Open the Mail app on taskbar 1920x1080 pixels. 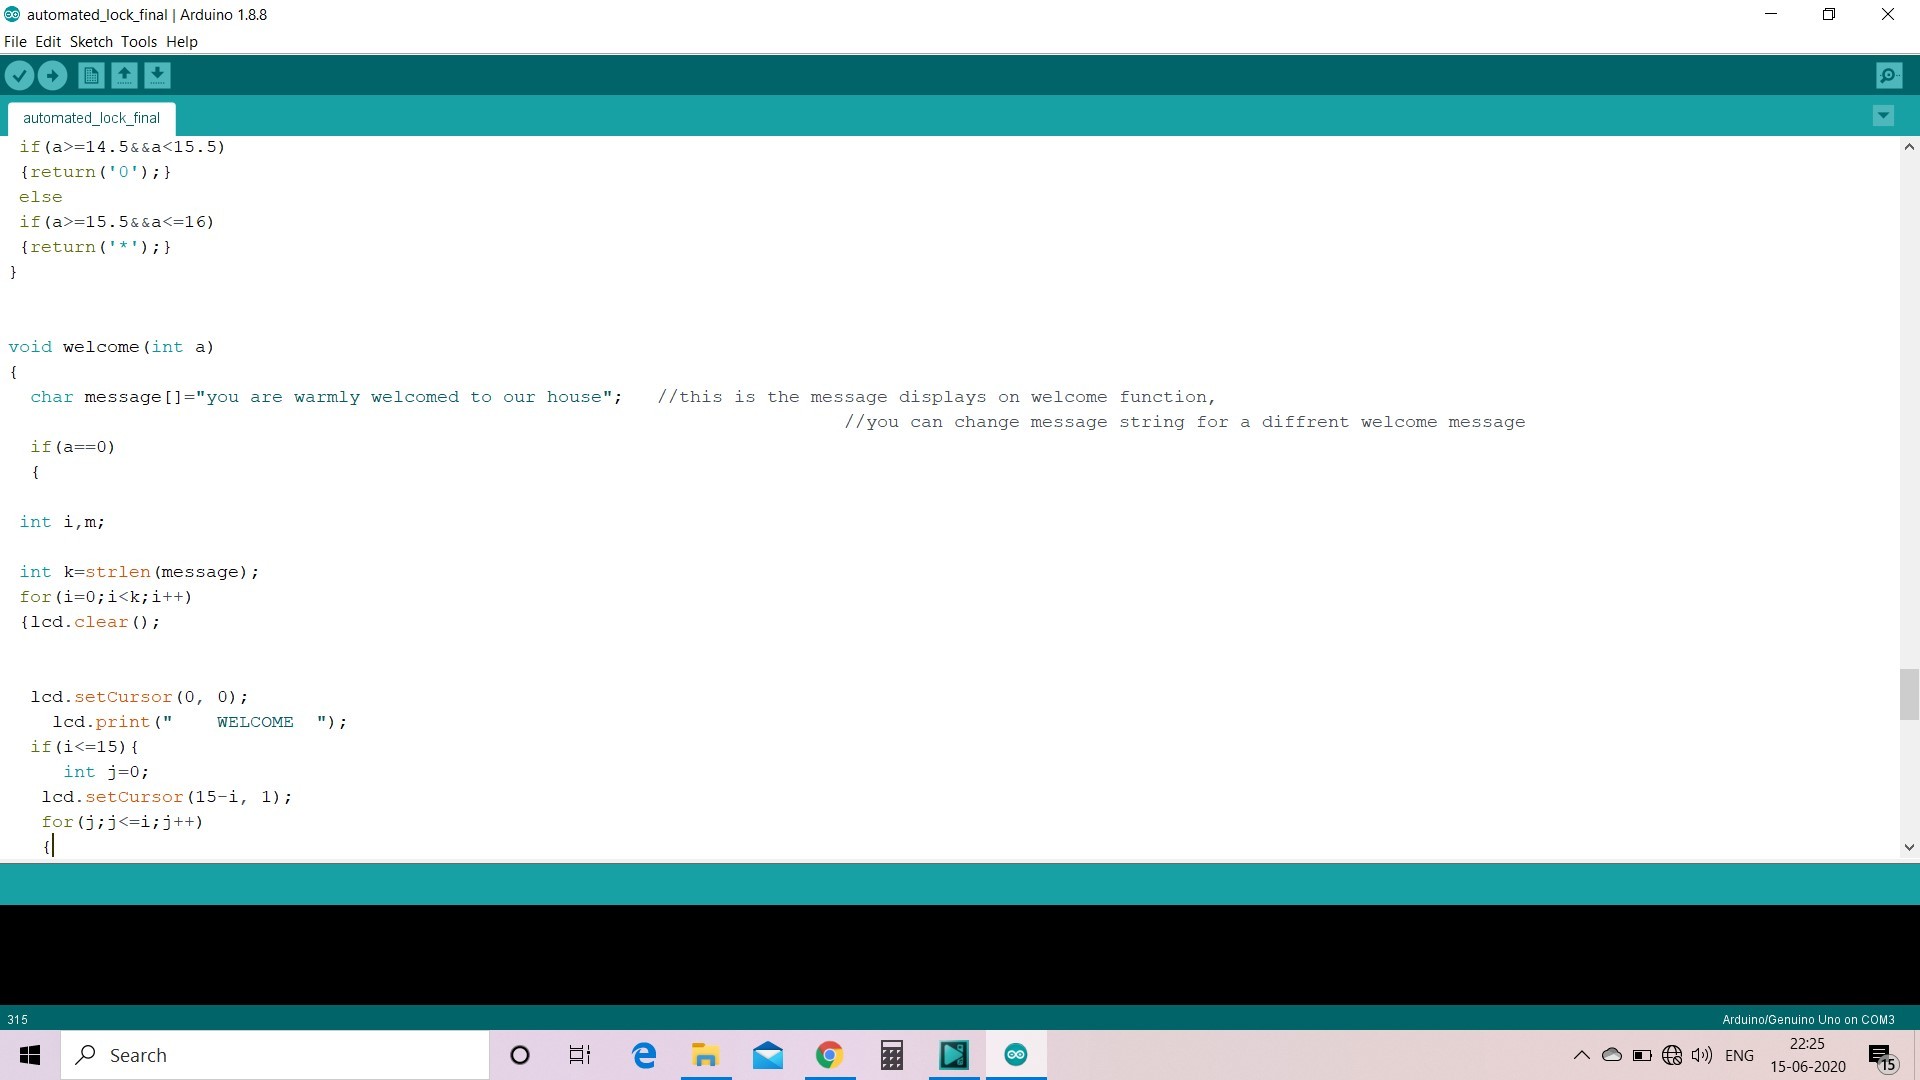pos(768,1055)
